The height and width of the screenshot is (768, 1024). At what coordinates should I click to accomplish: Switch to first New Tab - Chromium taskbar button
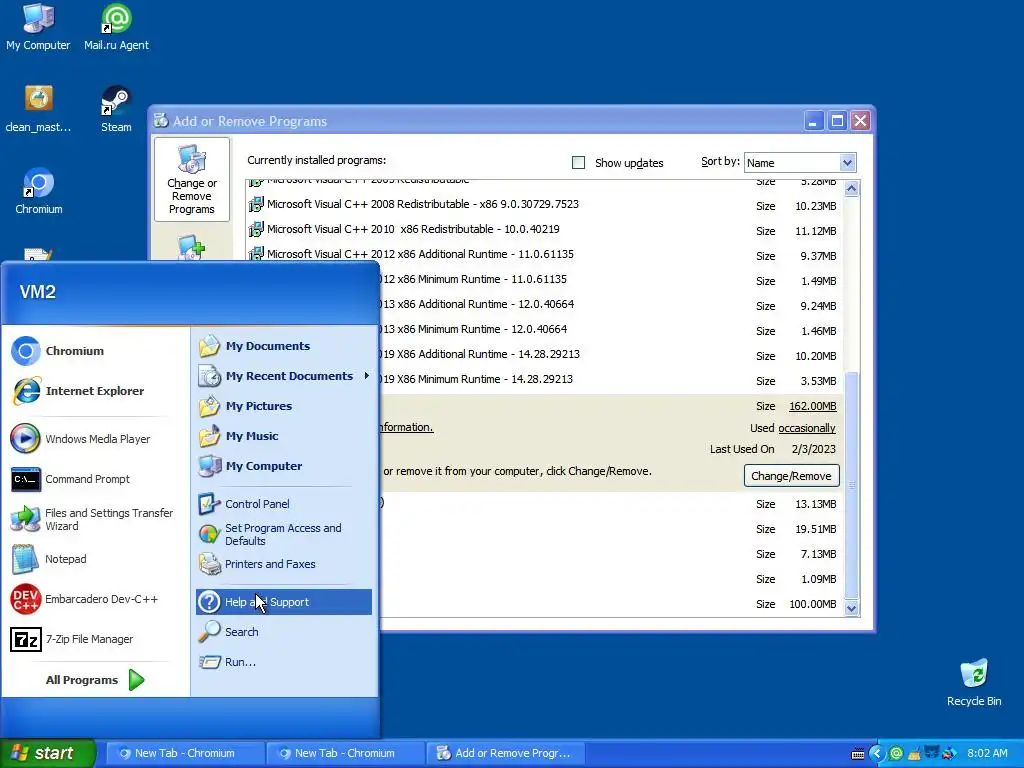pos(185,753)
